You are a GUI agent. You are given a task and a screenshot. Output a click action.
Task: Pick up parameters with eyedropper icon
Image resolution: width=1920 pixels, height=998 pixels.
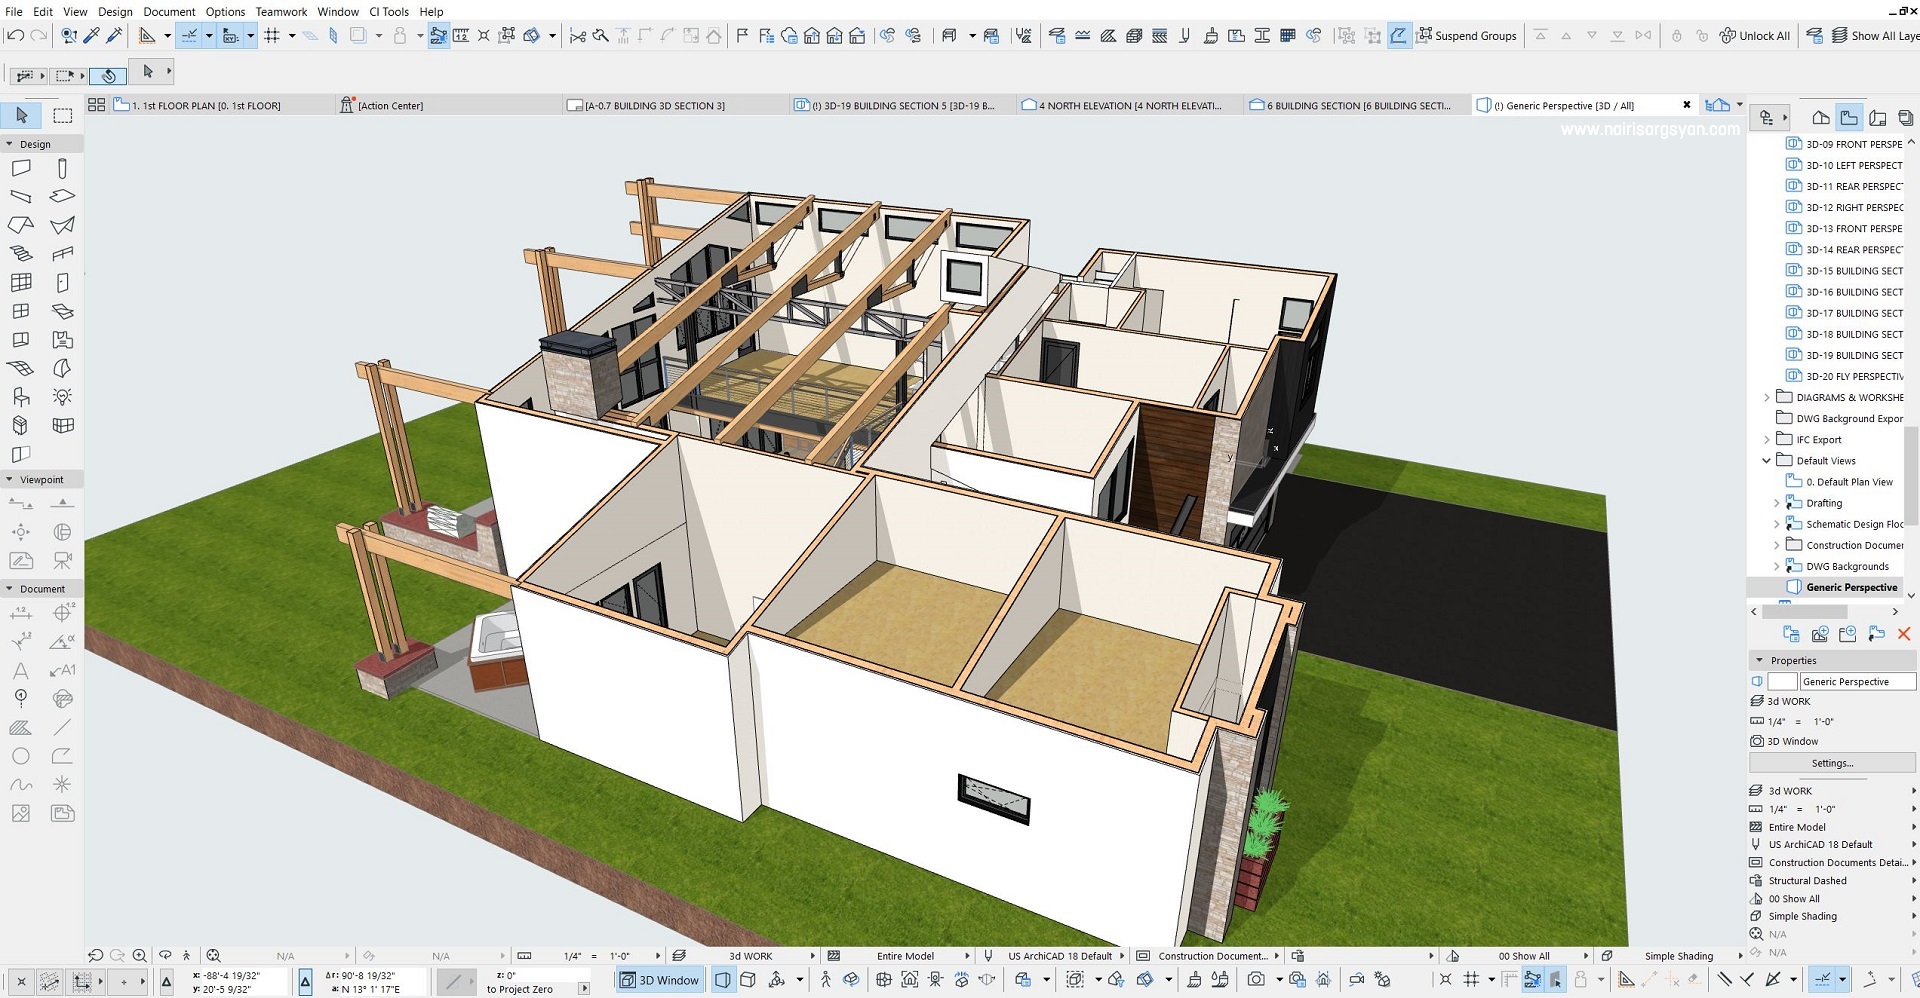[x=91, y=36]
